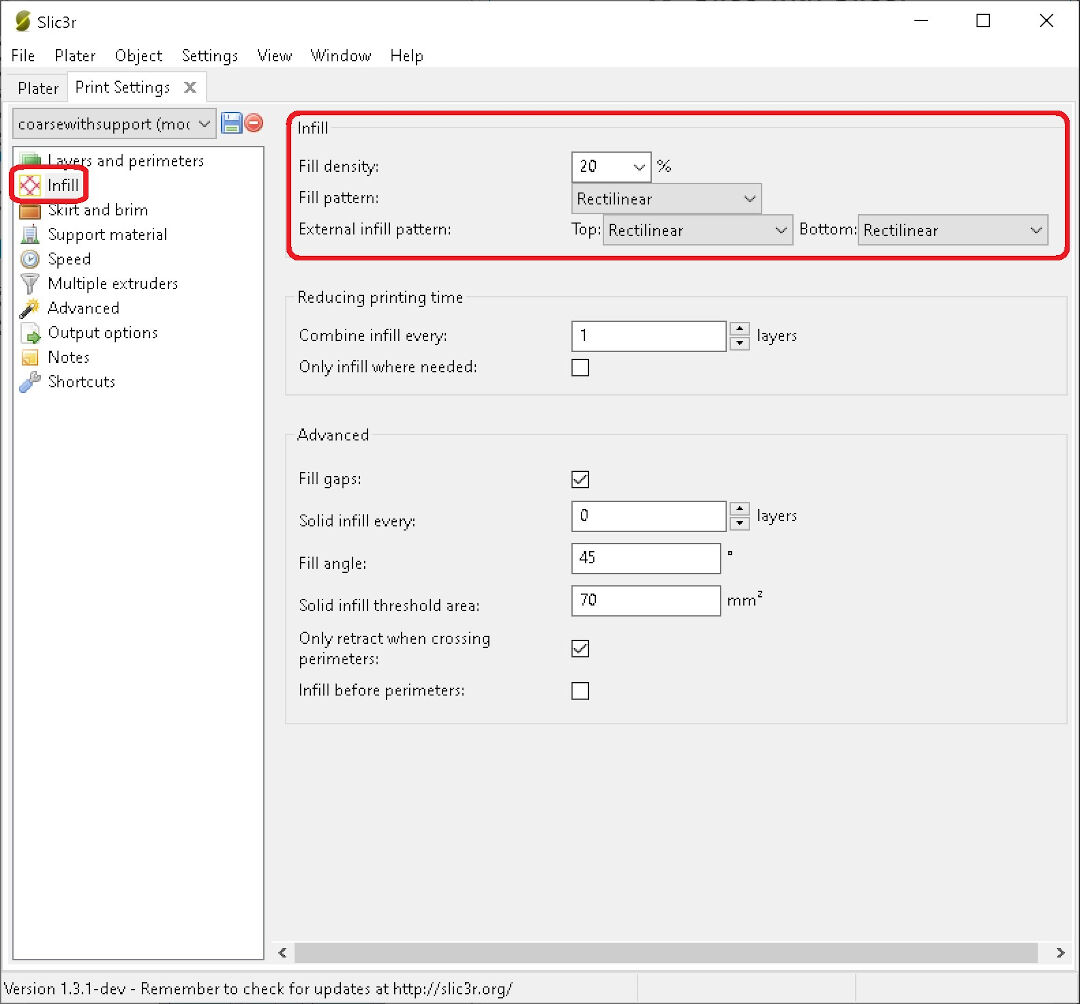Open Output options settings page

(x=103, y=333)
